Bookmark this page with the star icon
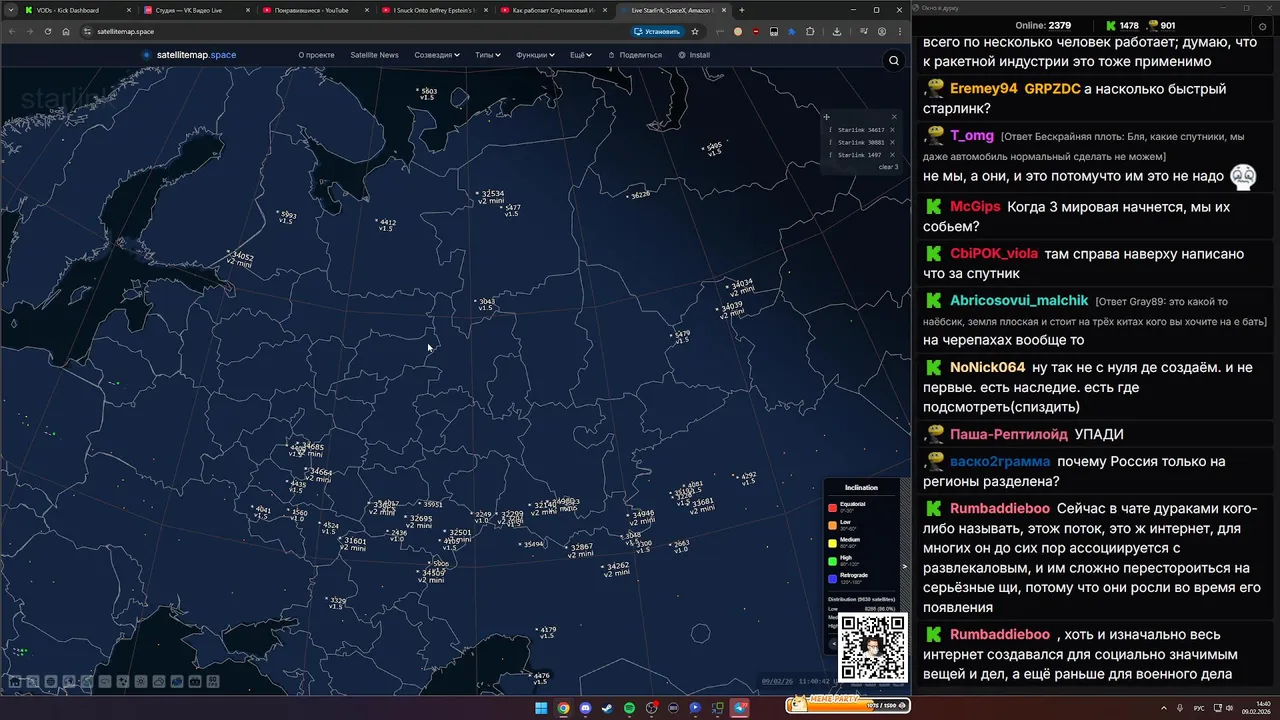The width and height of the screenshot is (1280, 720). pyautogui.click(x=695, y=31)
